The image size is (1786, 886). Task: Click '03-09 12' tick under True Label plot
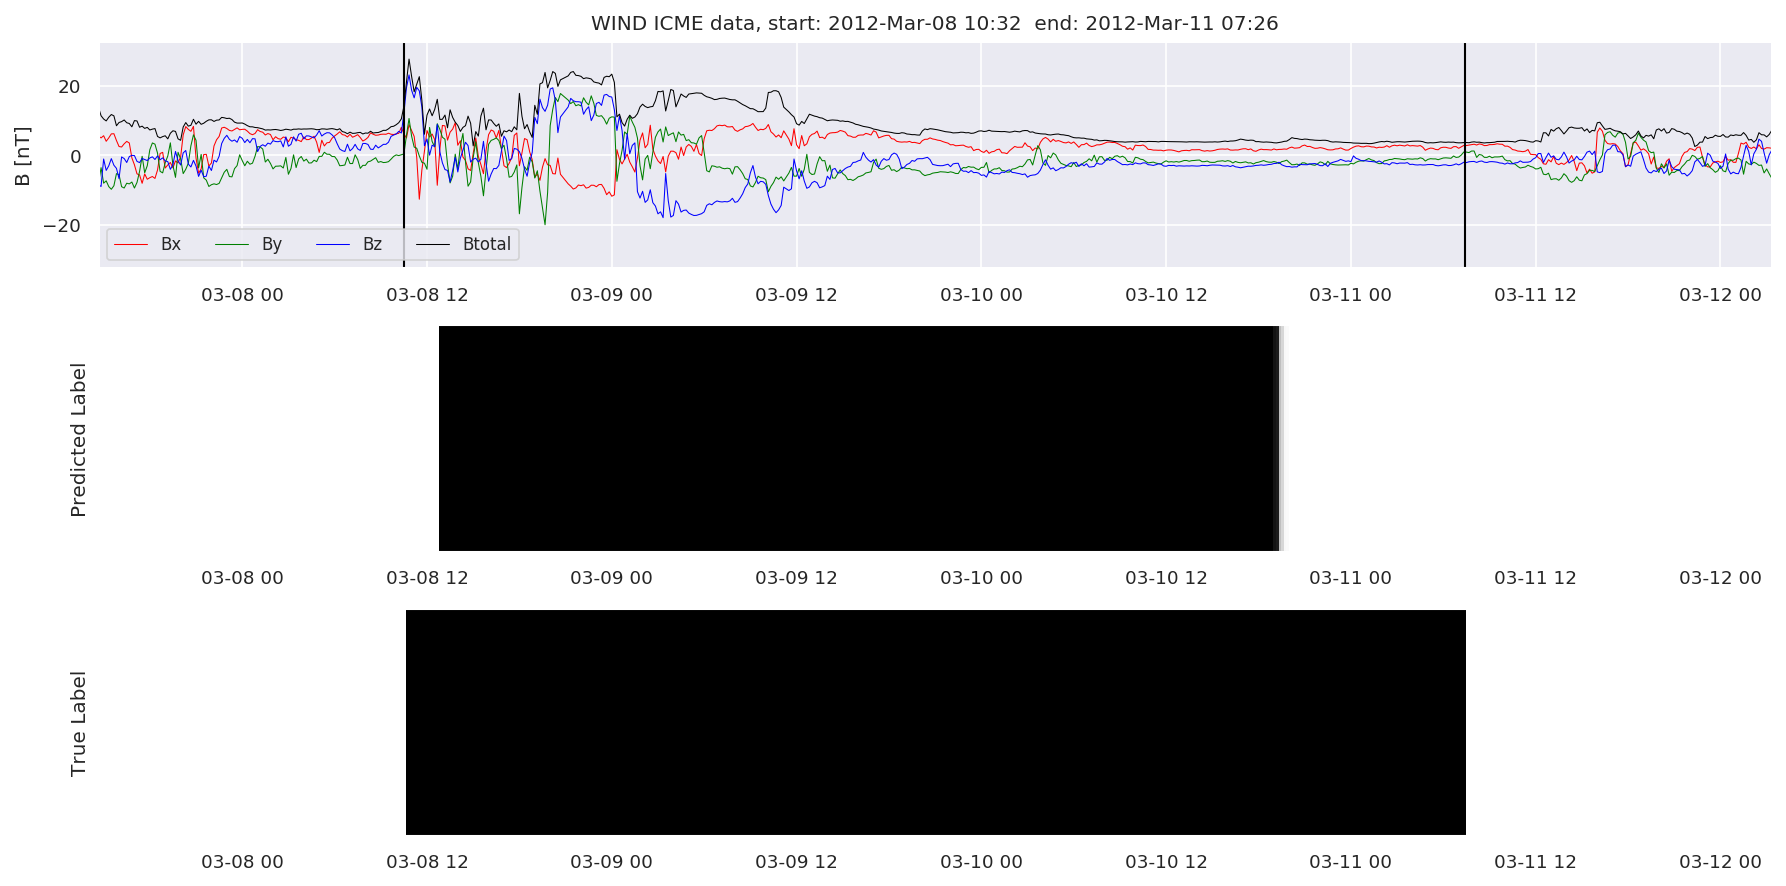pyautogui.click(x=796, y=862)
